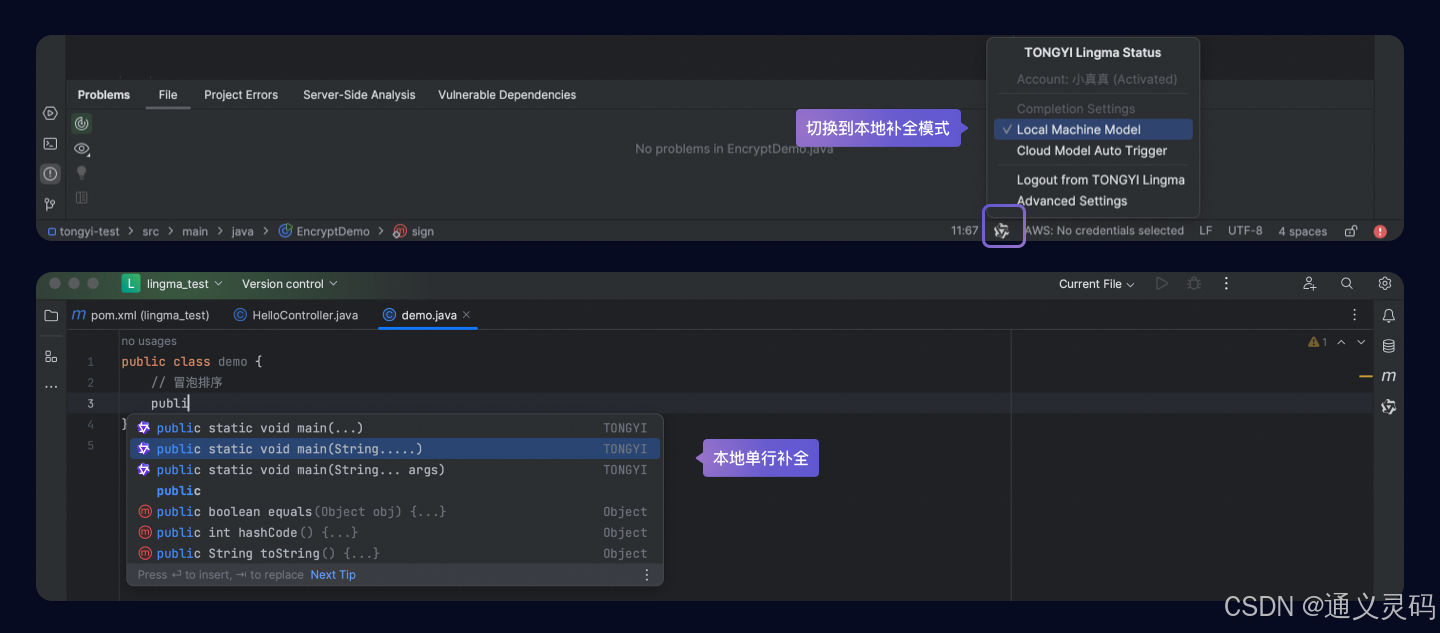Open the lingma_test project dropdown
1440x633 pixels.
(x=173, y=284)
